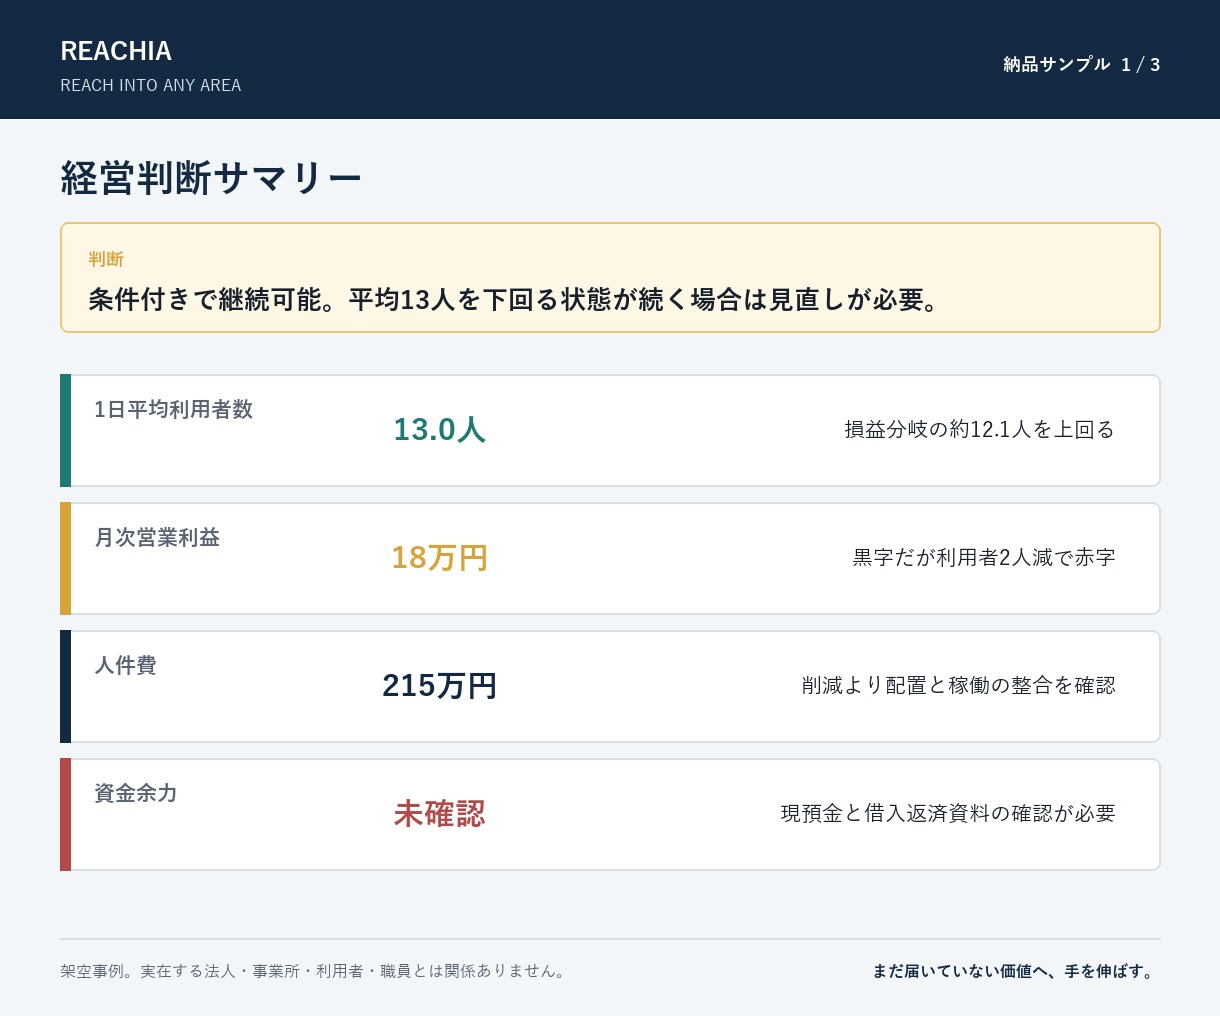
Task: Click the 月次営業利益 label
Action: [x=157, y=538]
